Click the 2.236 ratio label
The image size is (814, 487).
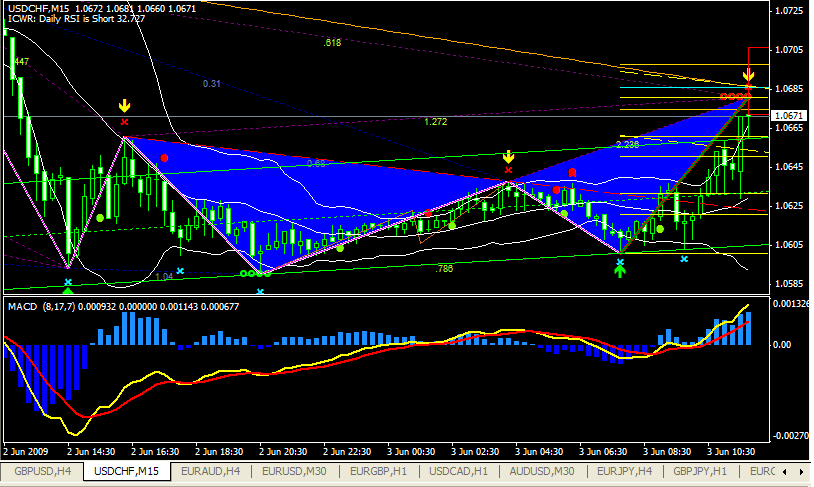pos(628,144)
